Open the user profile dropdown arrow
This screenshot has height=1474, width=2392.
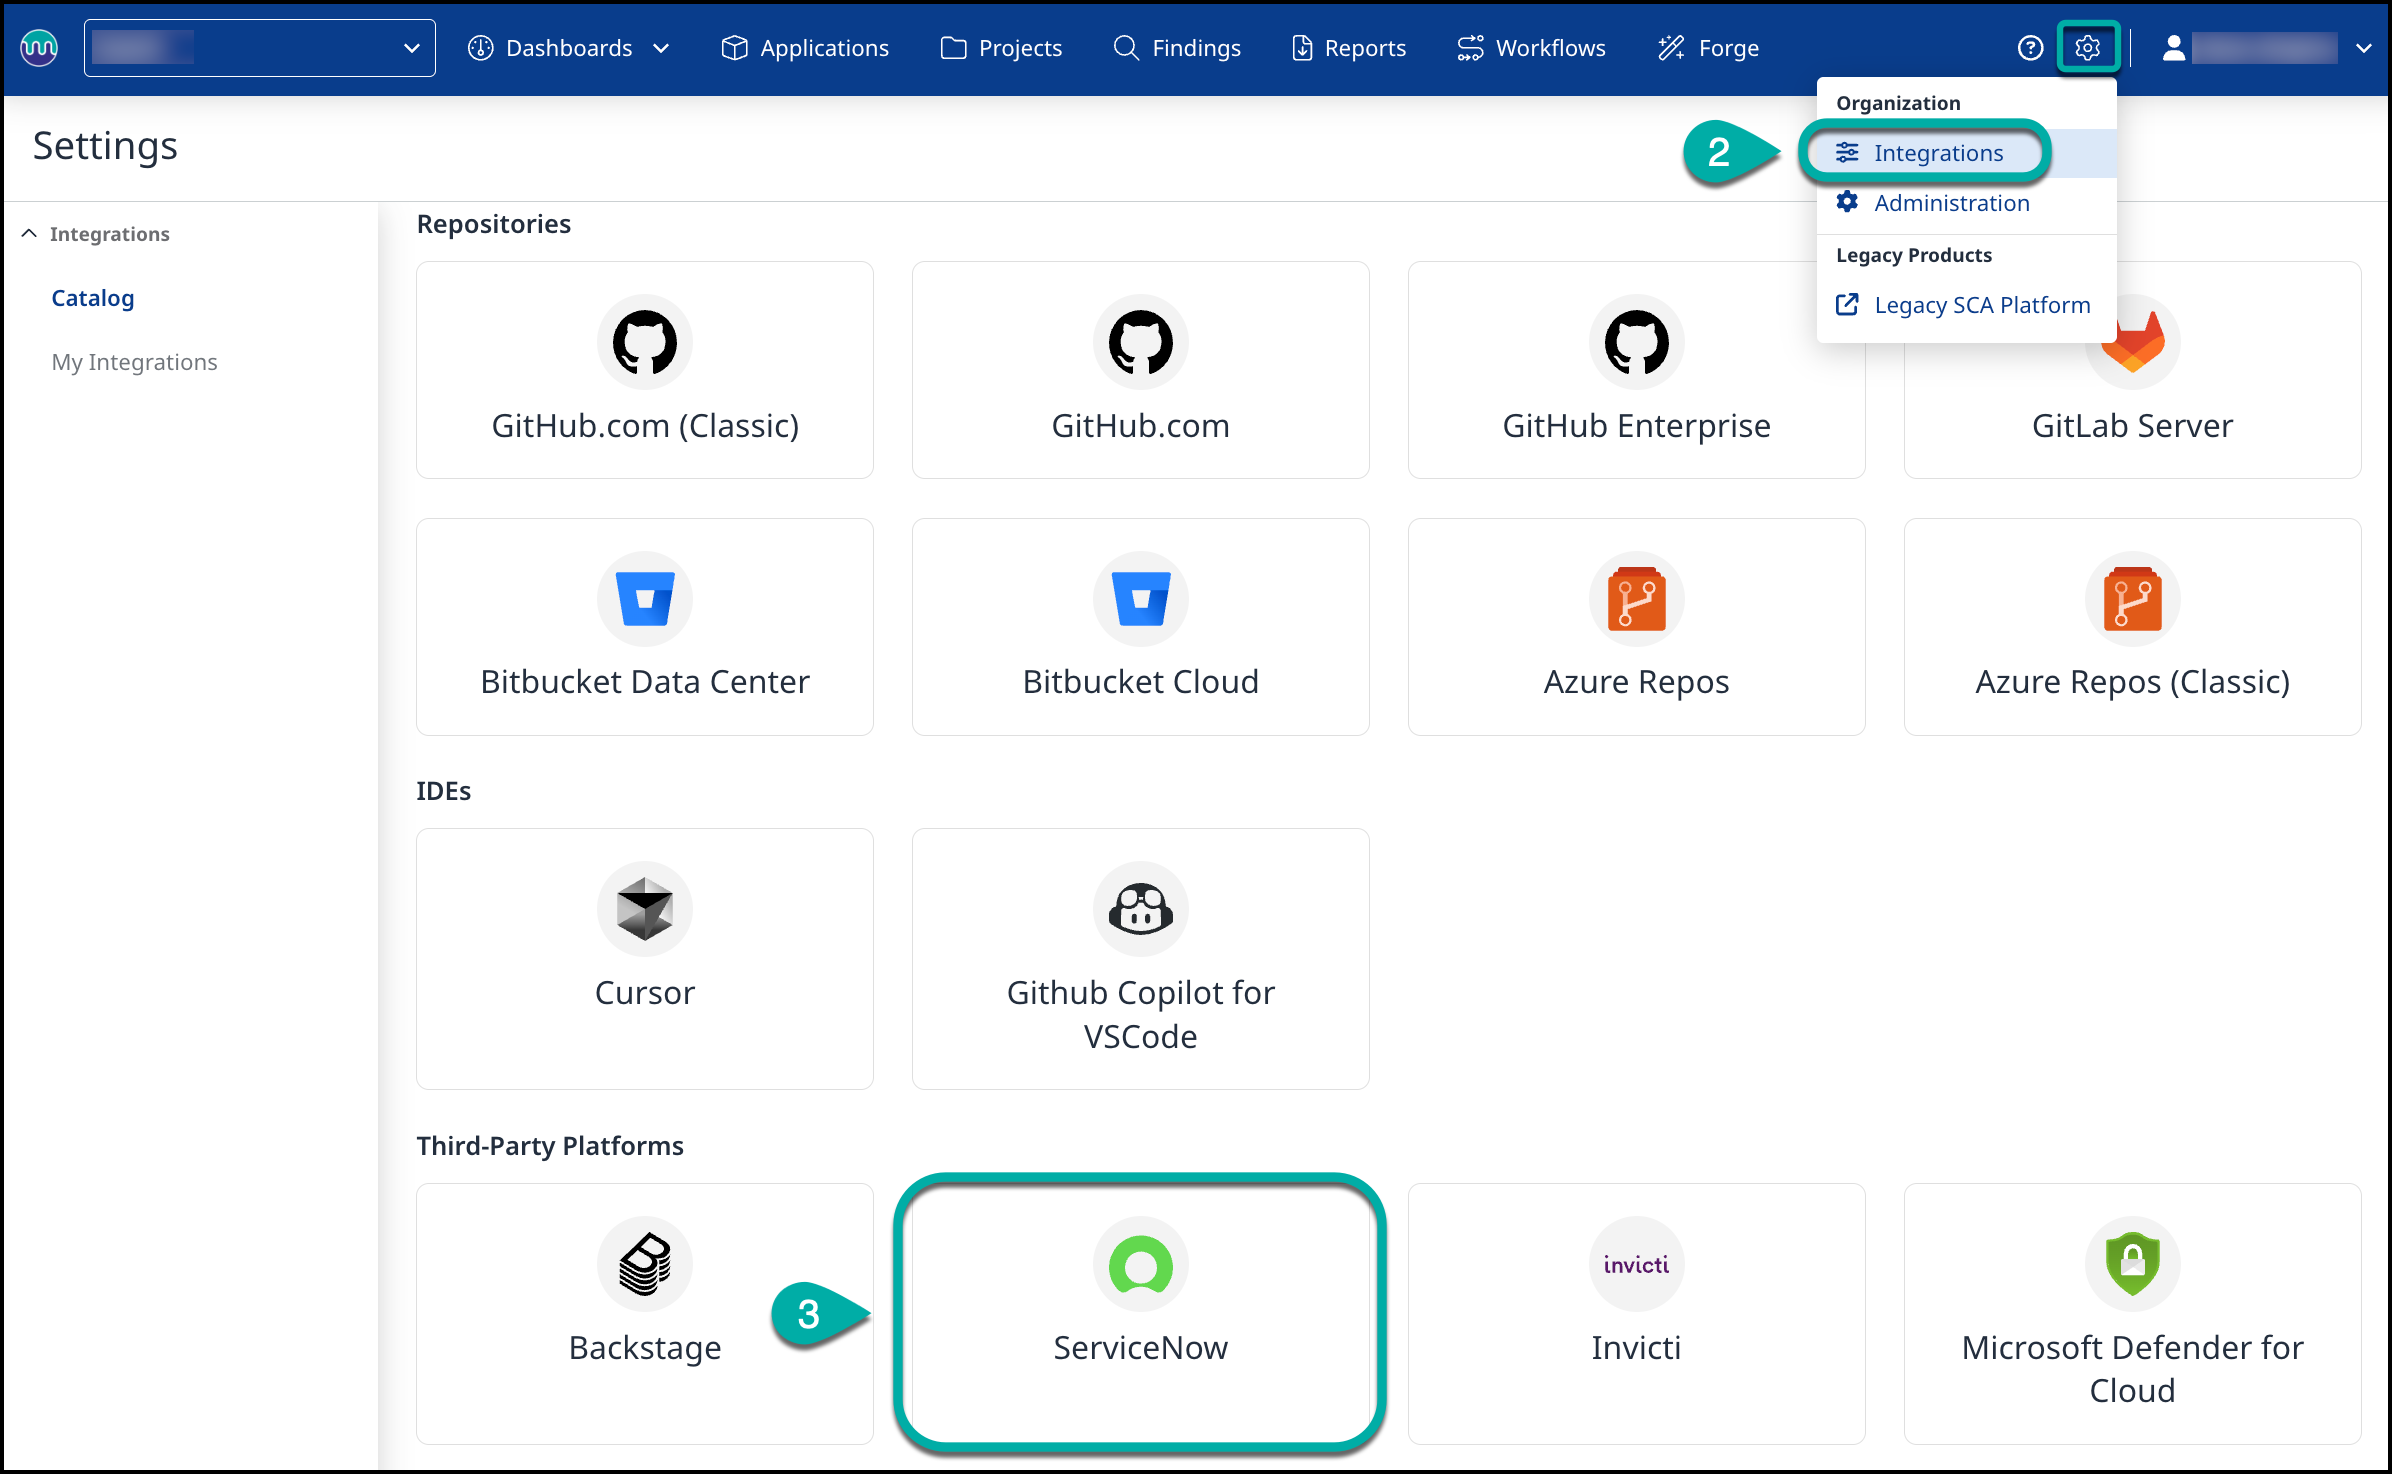click(x=2363, y=47)
